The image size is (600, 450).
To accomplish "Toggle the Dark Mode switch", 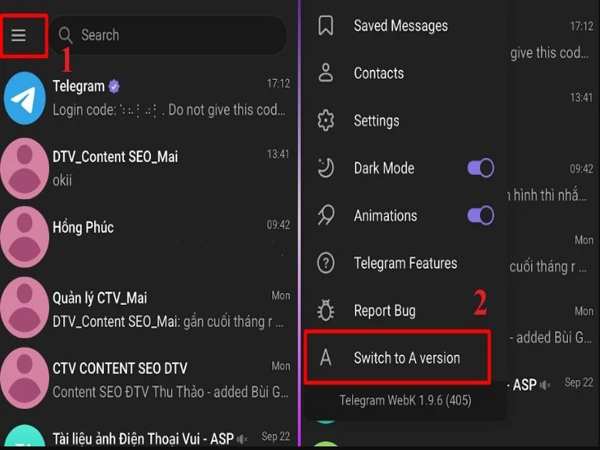I will tap(480, 168).
